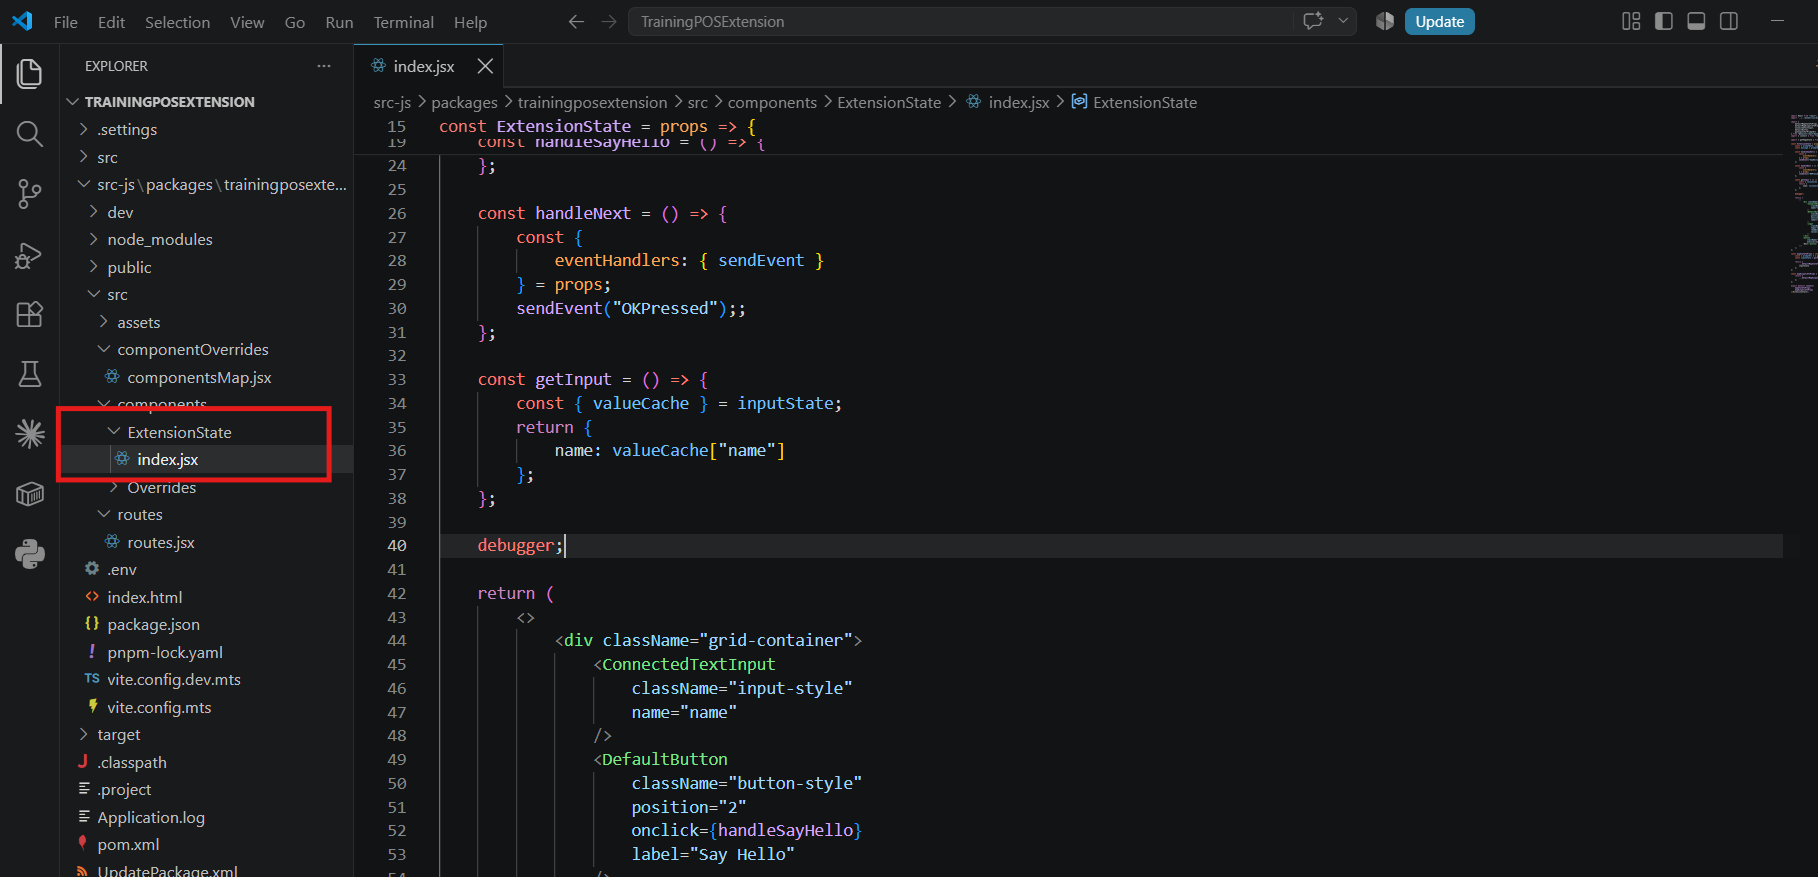Collapse the TRAININGPOSEXTENSION root folder
Screen dimensions: 1818x877
[x=206, y=102]
